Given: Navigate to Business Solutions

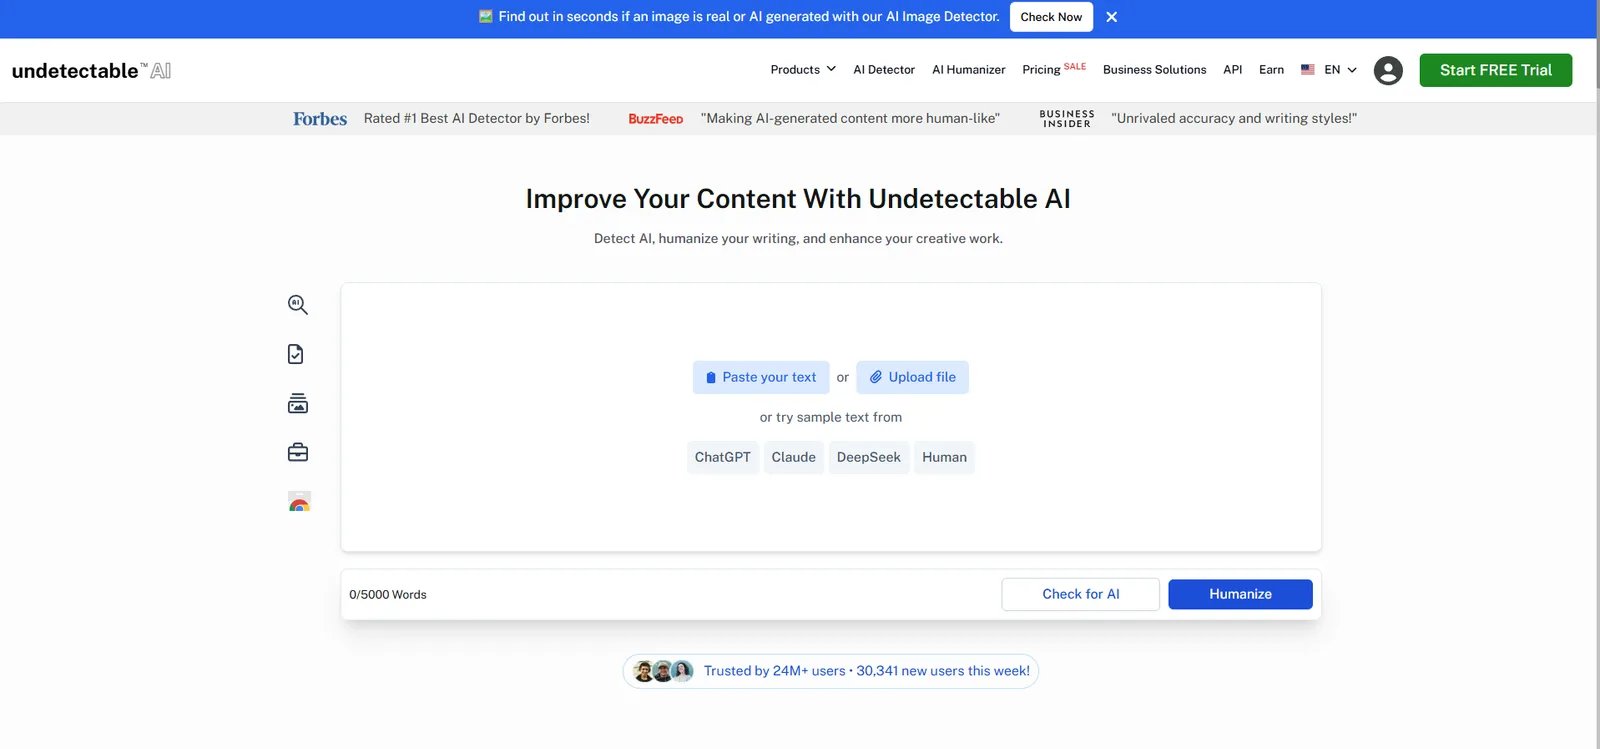Looking at the screenshot, I should [x=1155, y=70].
